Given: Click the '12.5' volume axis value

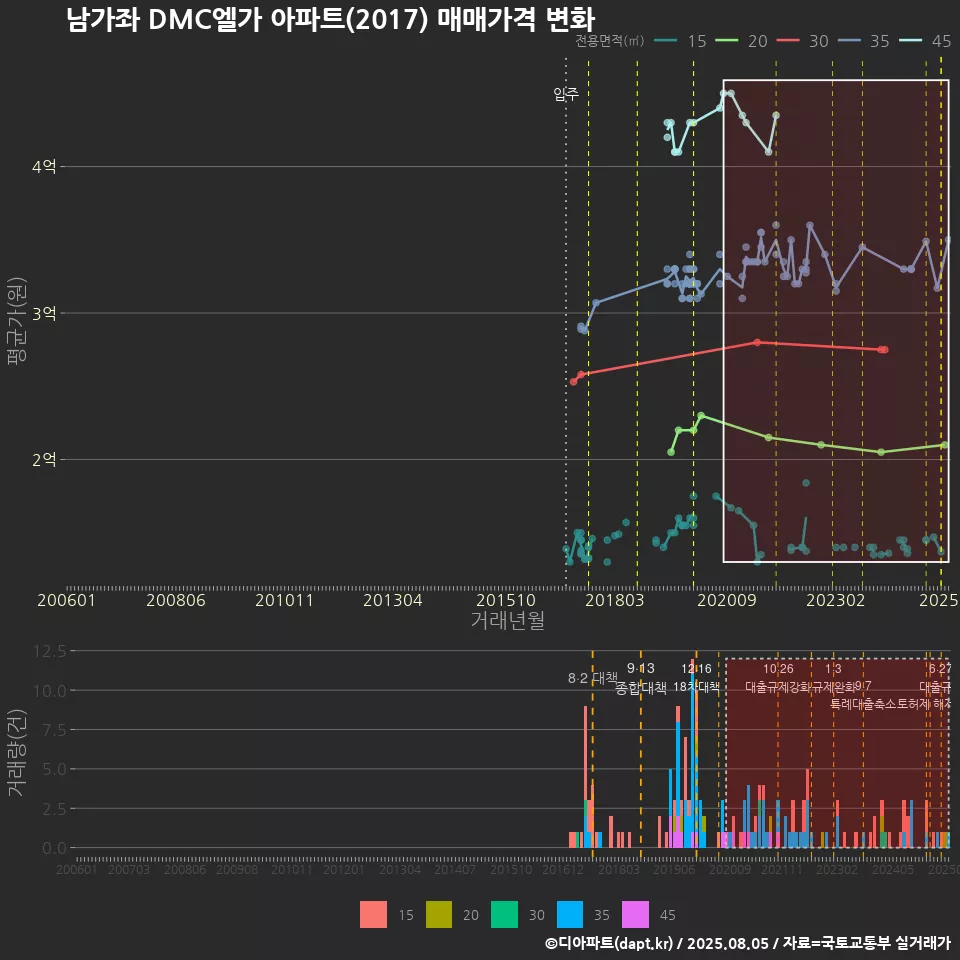Looking at the screenshot, I should 50,651.
